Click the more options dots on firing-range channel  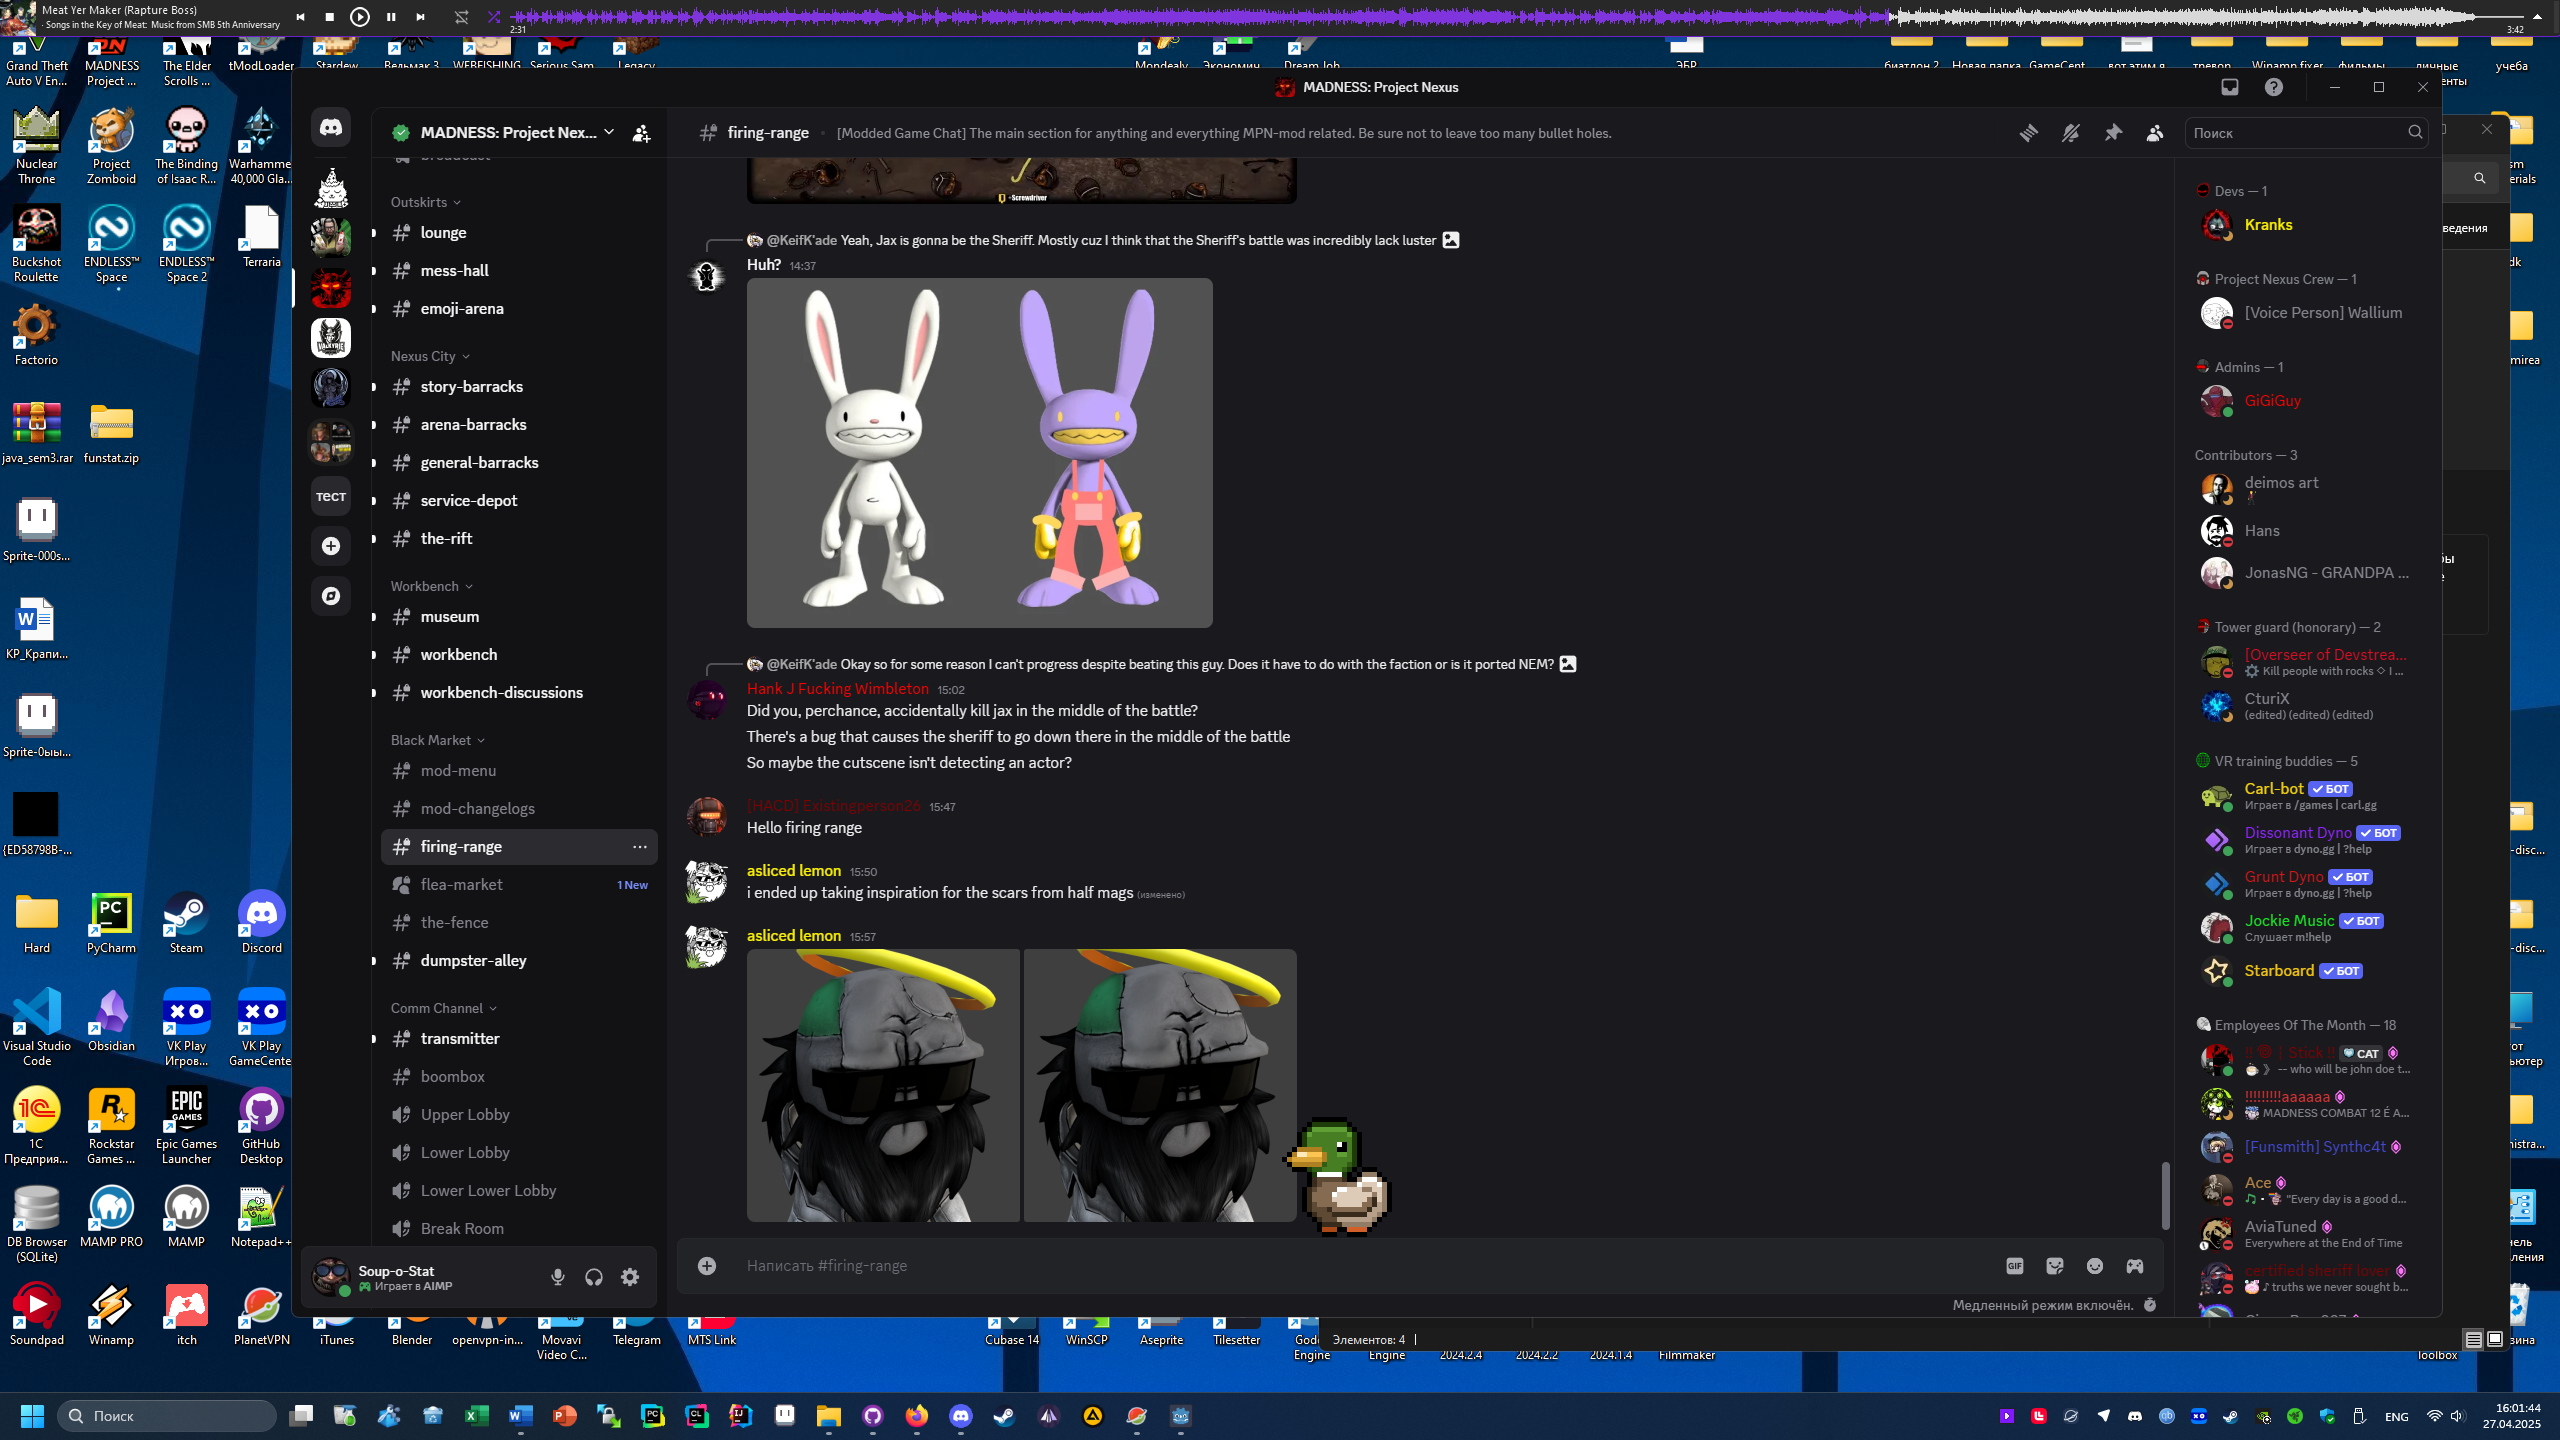point(640,847)
